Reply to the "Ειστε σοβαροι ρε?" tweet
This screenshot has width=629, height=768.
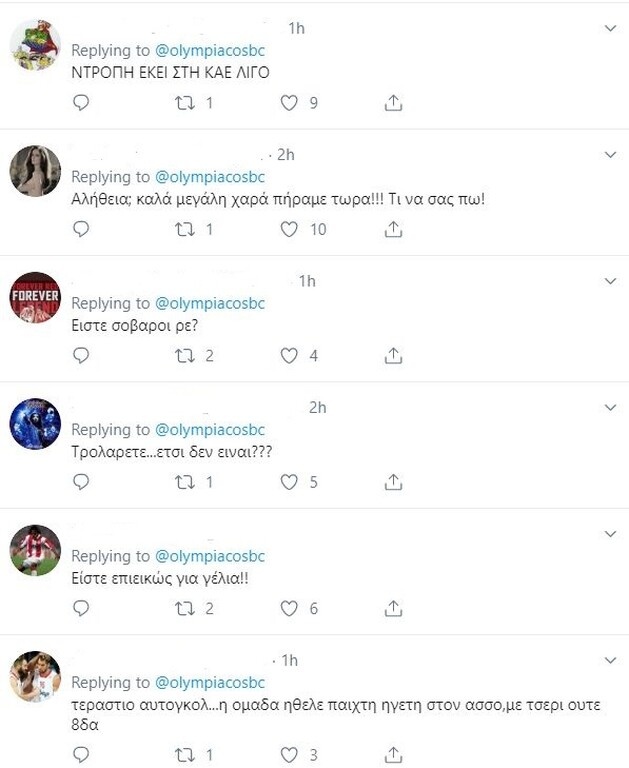[82, 355]
